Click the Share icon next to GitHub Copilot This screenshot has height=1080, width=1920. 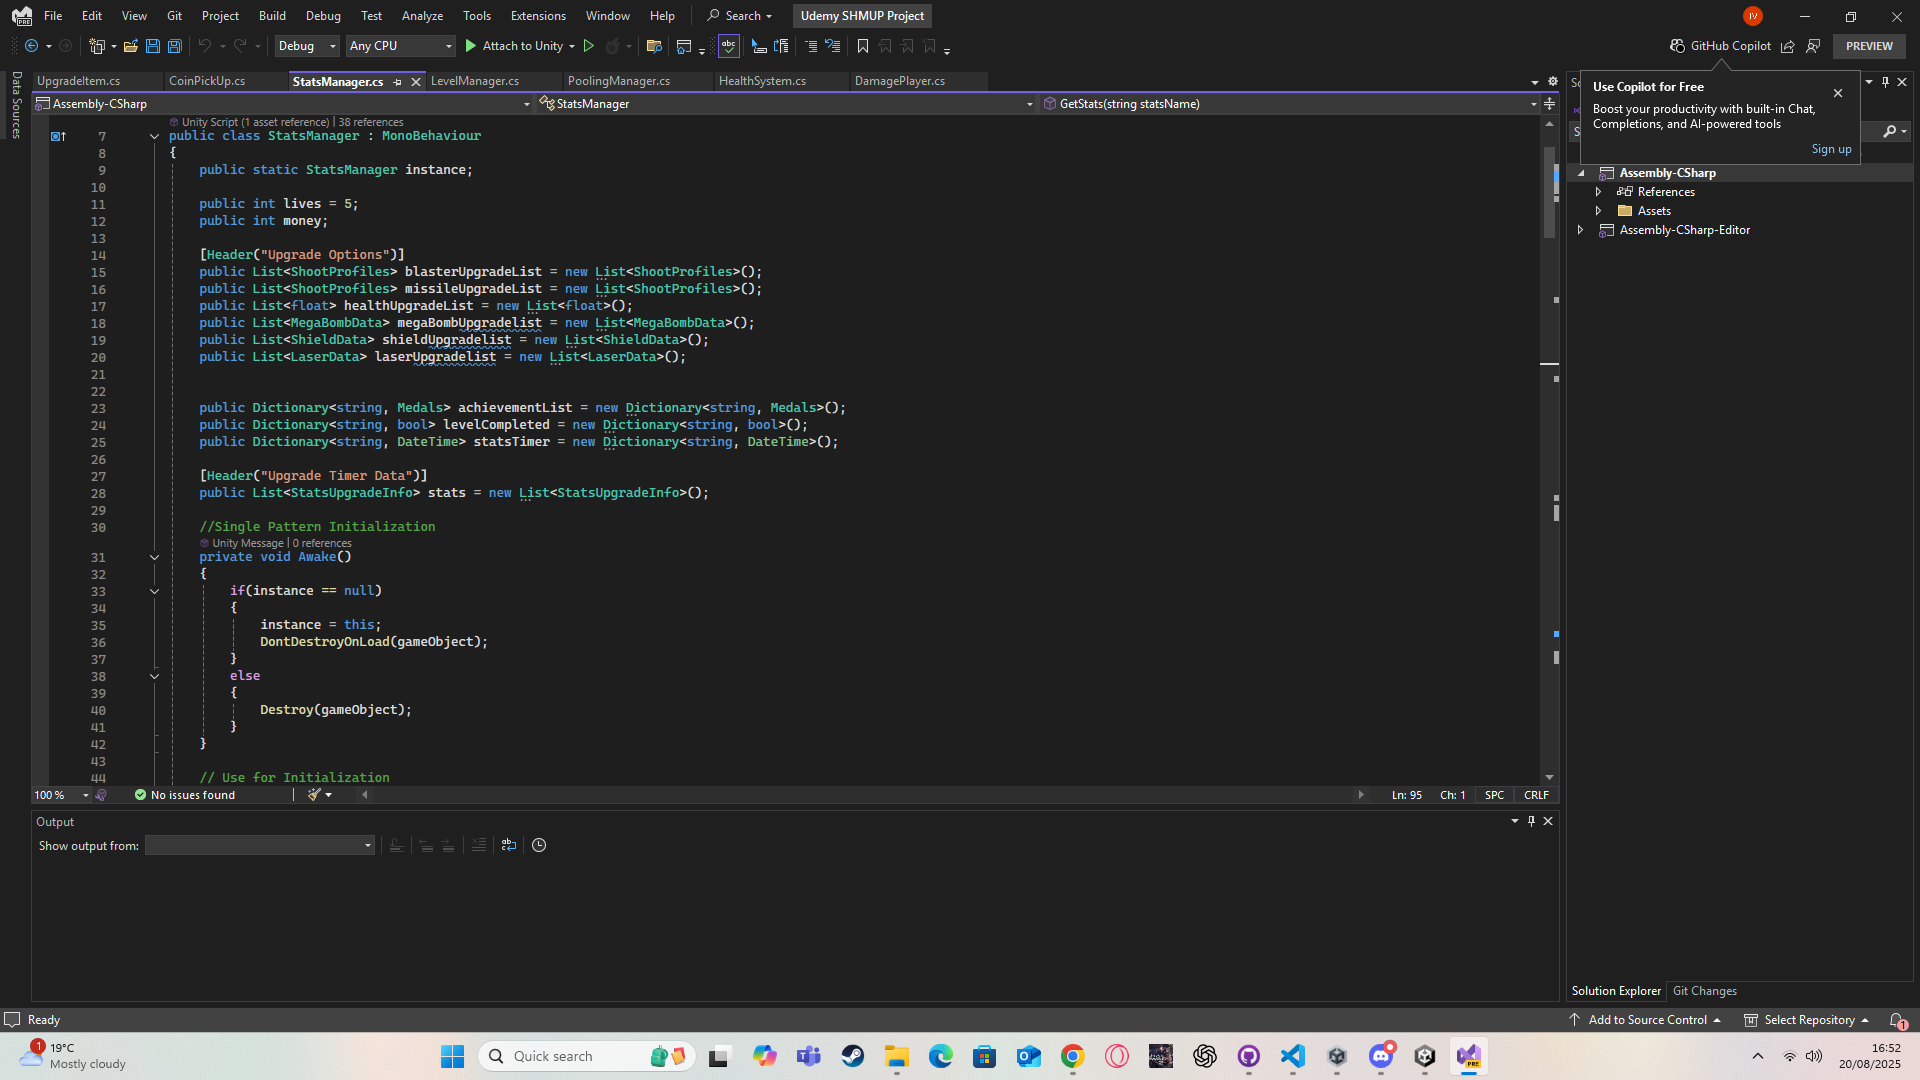pos(1788,46)
